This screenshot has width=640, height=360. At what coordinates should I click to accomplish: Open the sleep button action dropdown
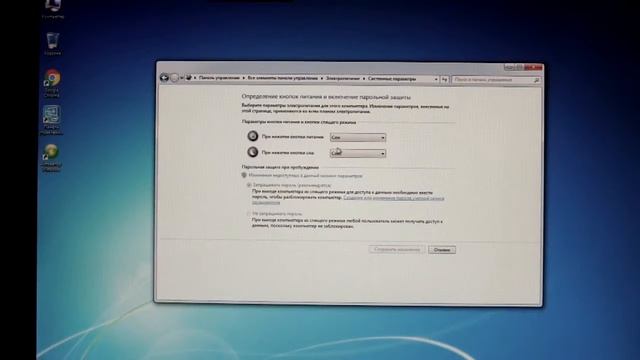pyautogui.click(x=358, y=153)
